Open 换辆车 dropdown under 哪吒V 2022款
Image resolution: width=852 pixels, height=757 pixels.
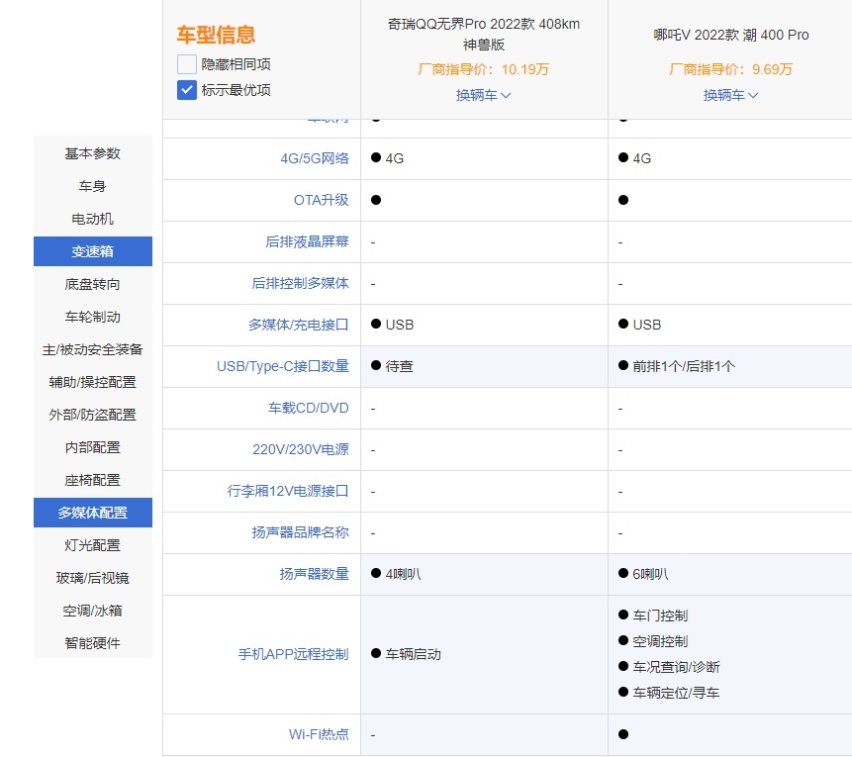[x=730, y=95]
